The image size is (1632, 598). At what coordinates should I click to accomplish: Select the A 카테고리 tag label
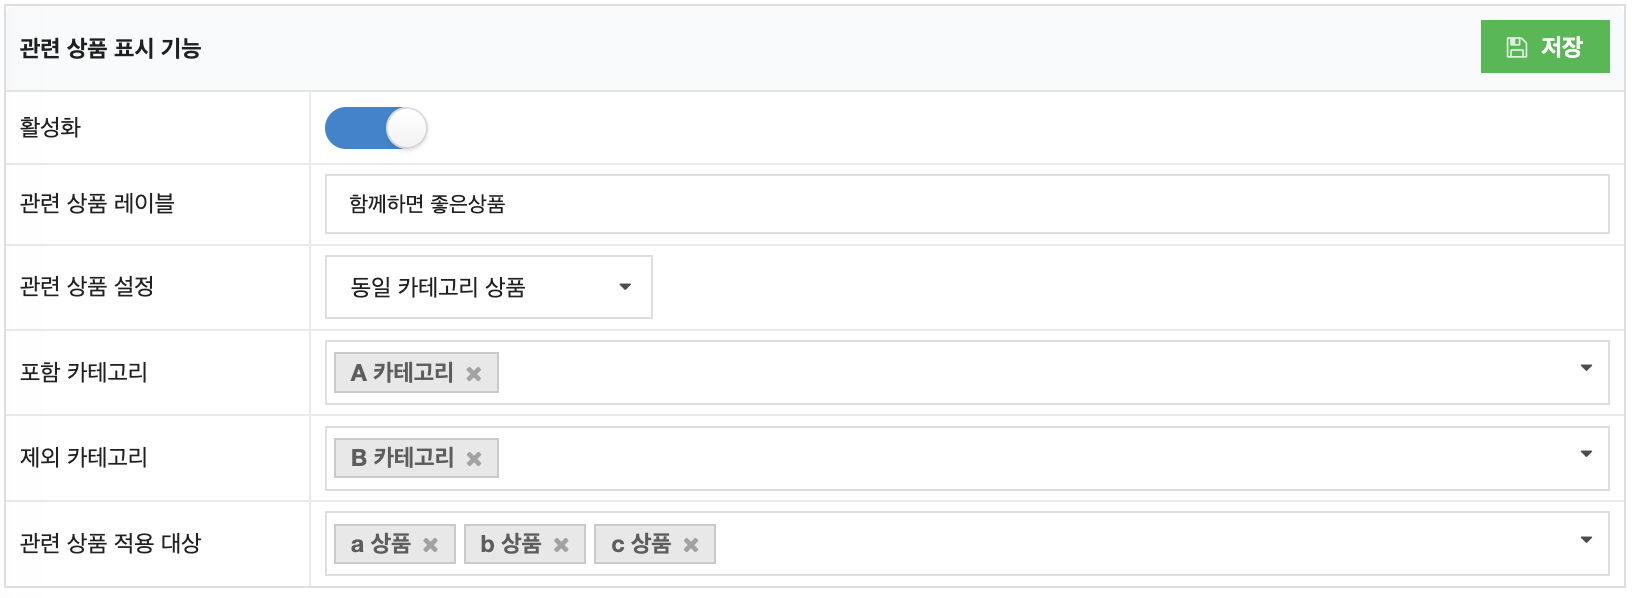(402, 373)
